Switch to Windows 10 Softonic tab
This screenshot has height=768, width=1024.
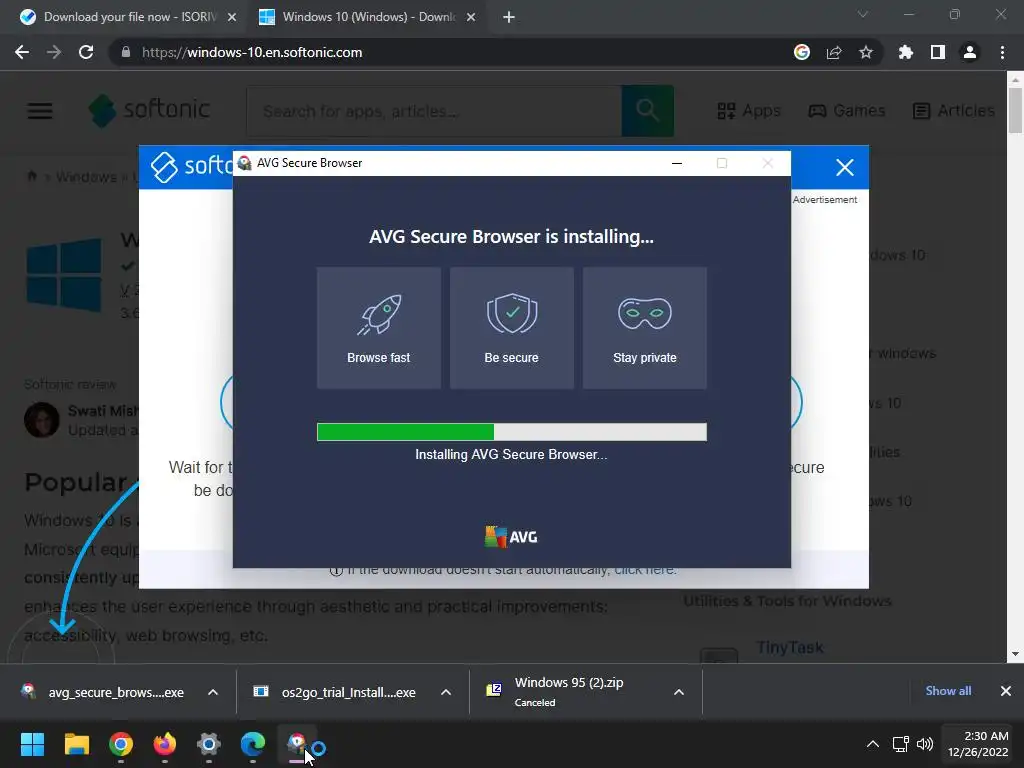[368, 17]
